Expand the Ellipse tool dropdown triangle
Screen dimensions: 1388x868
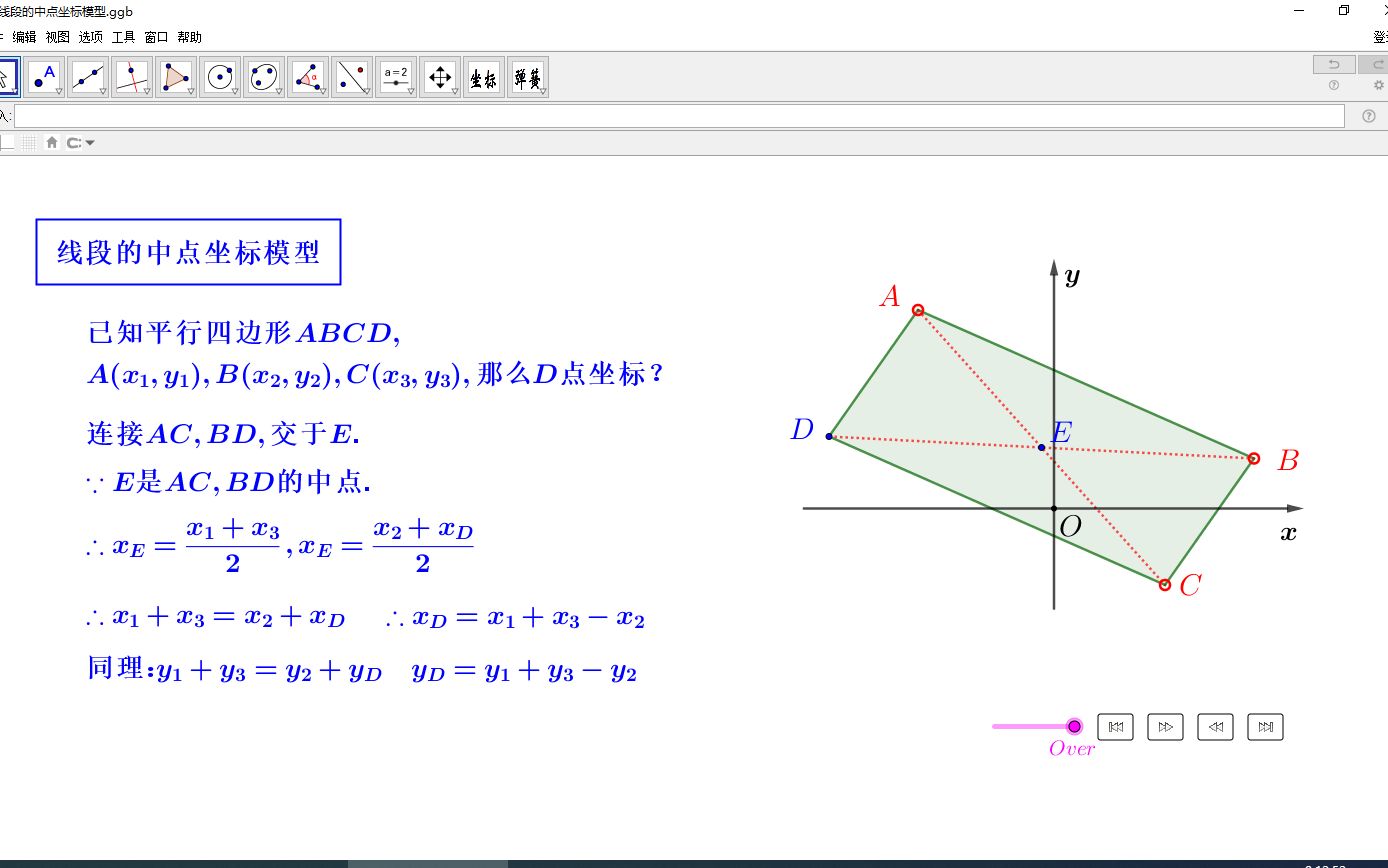277,91
